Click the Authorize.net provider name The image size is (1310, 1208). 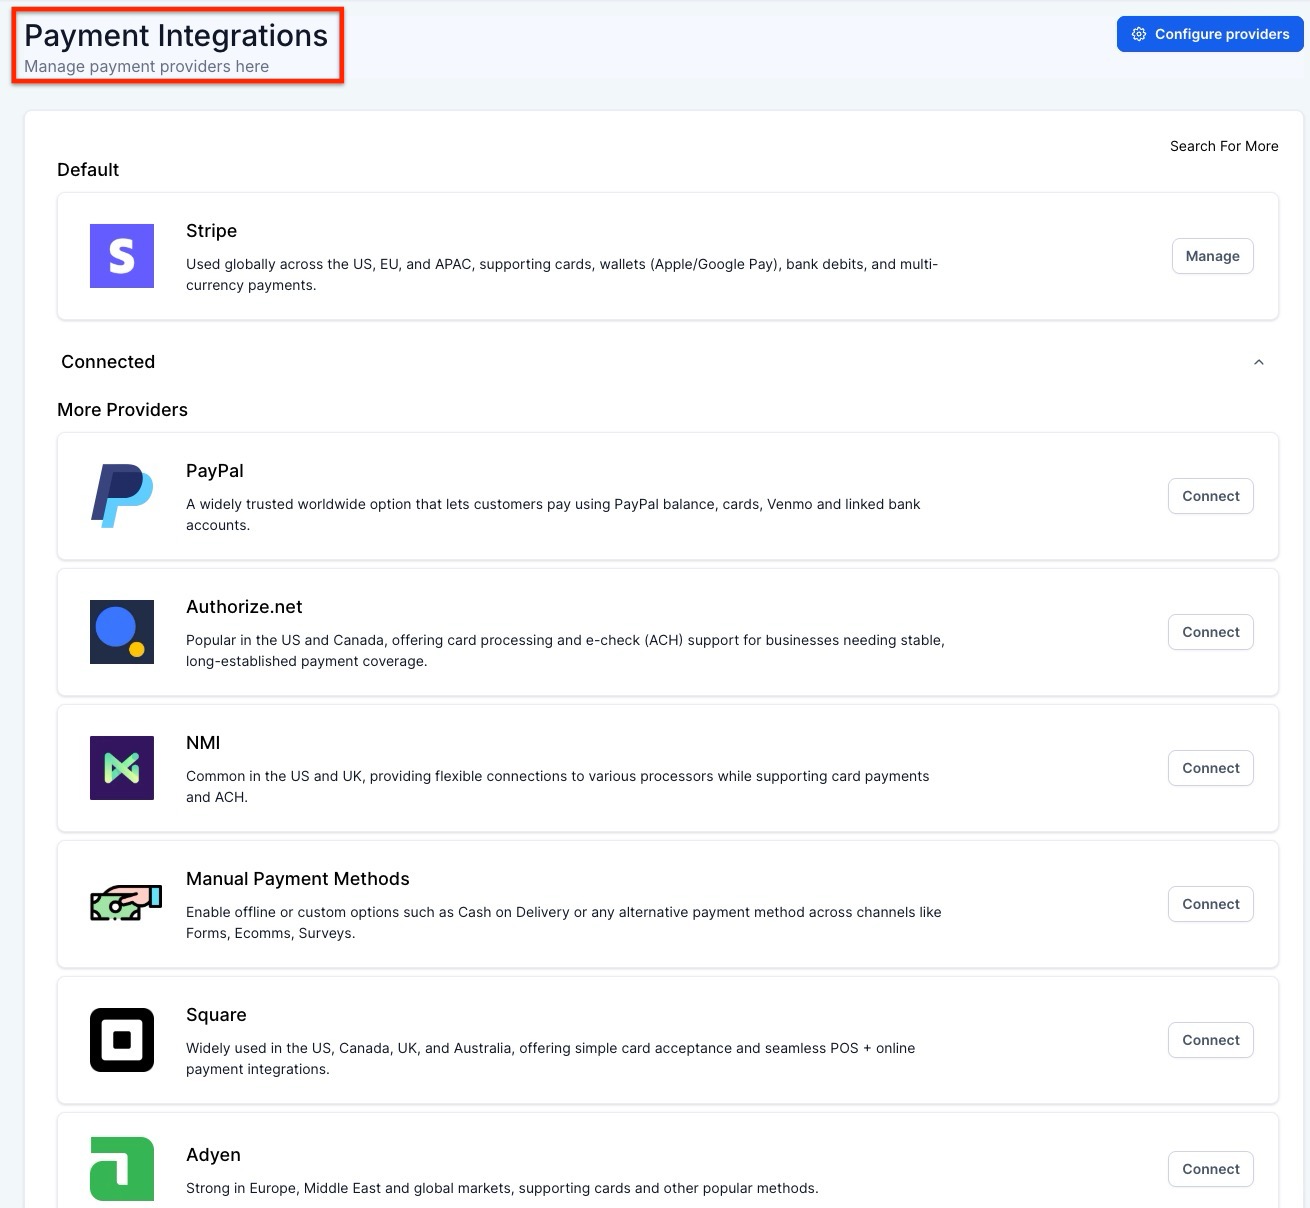click(244, 607)
